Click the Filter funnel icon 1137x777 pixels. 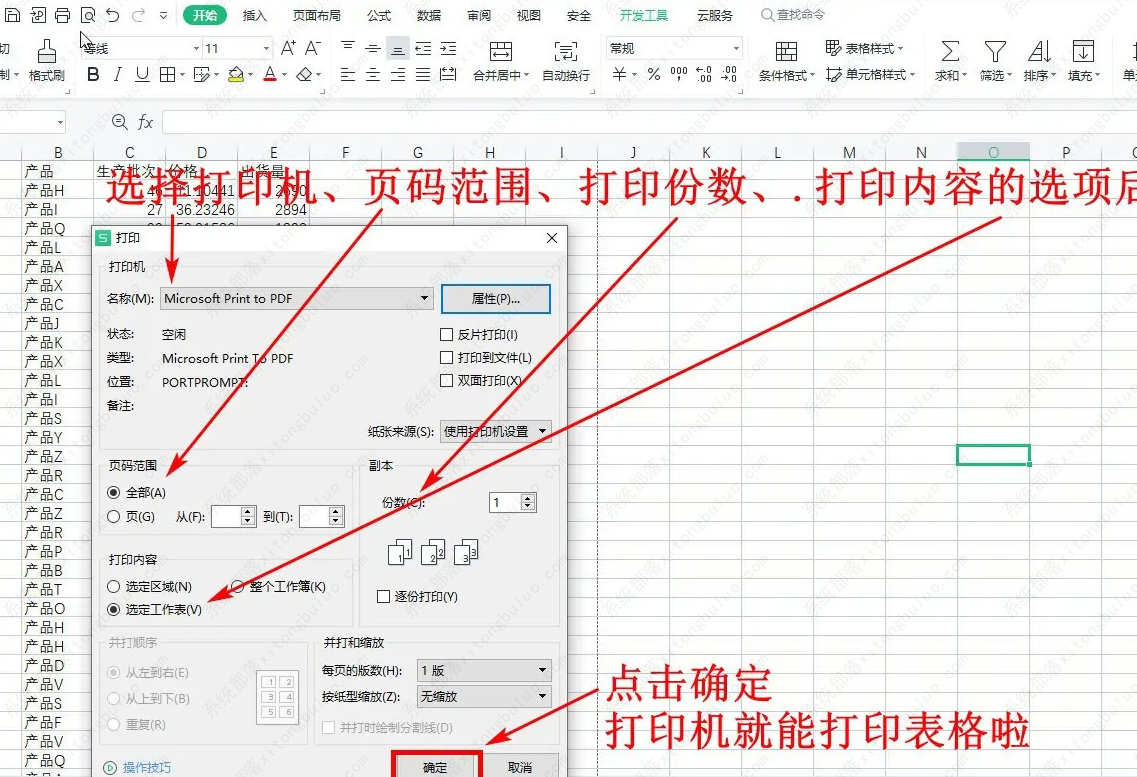pyautogui.click(x=994, y=52)
